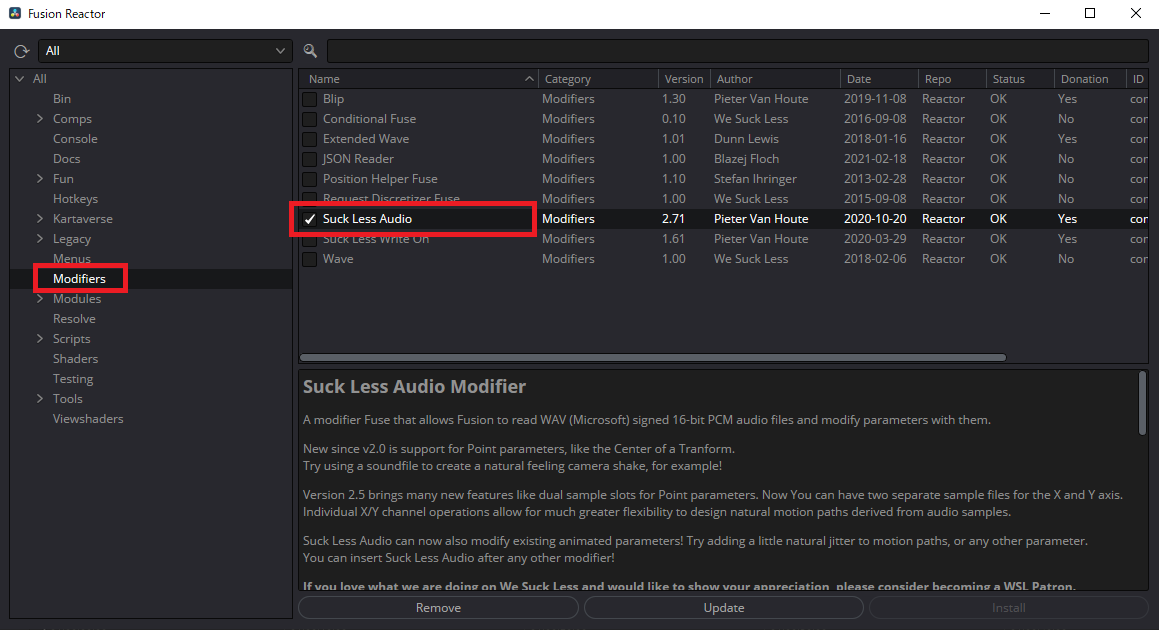
Task: Click the search magnifier icon
Action: pos(310,51)
